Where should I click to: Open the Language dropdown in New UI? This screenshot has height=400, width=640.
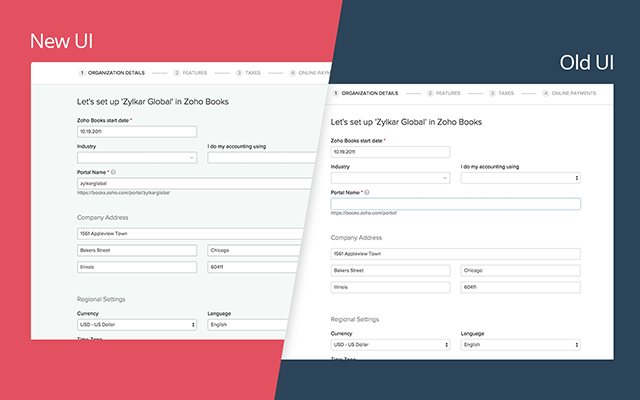click(x=249, y=324)
